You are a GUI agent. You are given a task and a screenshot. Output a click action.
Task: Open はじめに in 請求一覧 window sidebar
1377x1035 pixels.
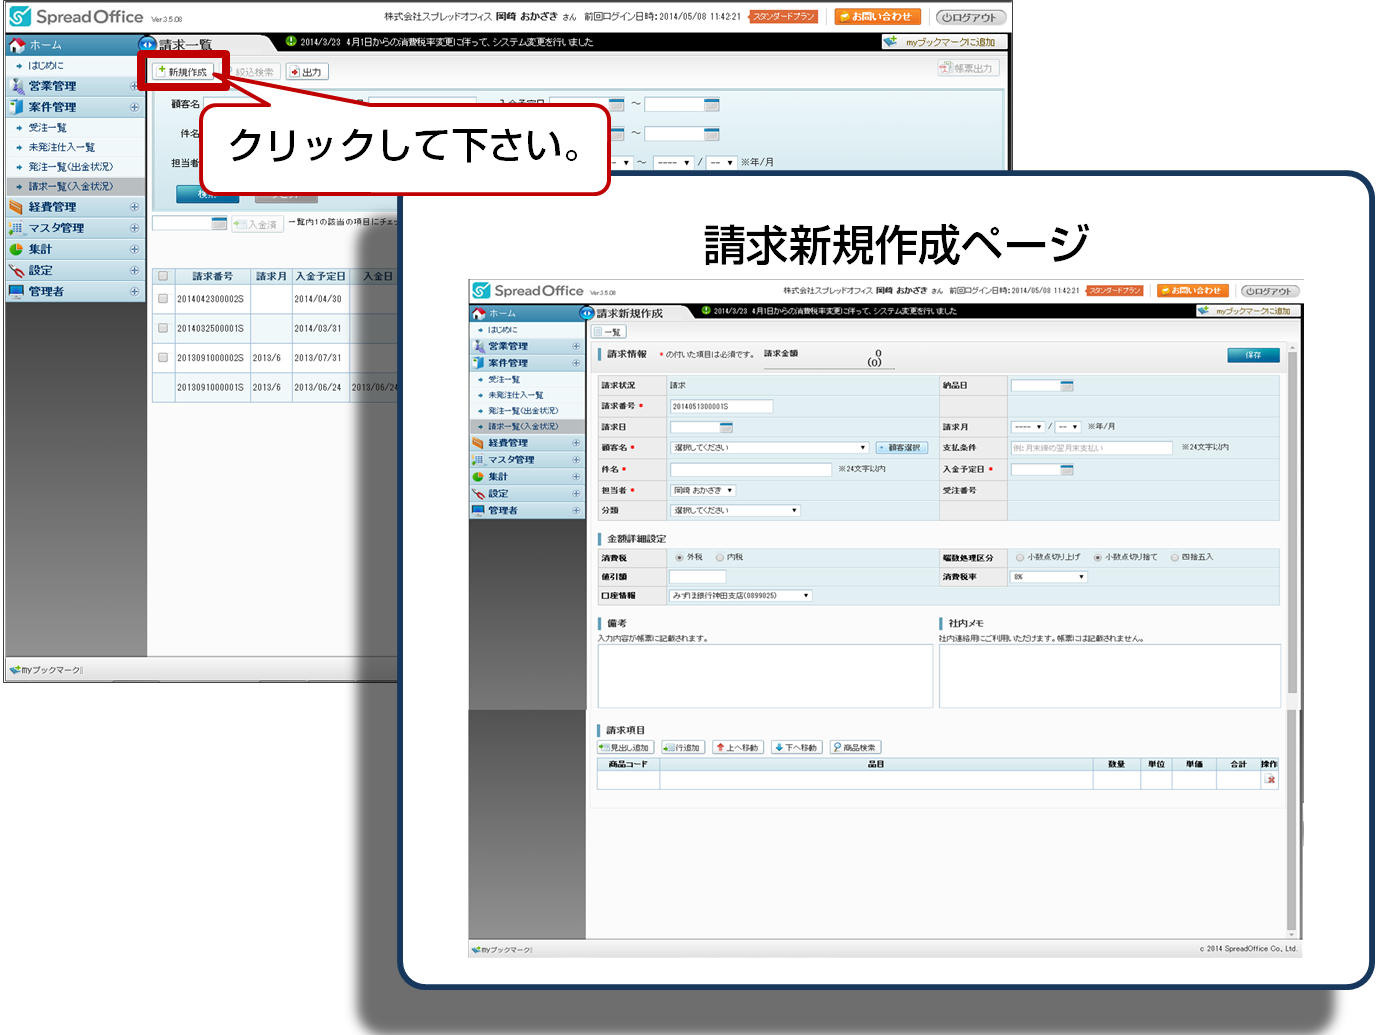tap(46, 65)
